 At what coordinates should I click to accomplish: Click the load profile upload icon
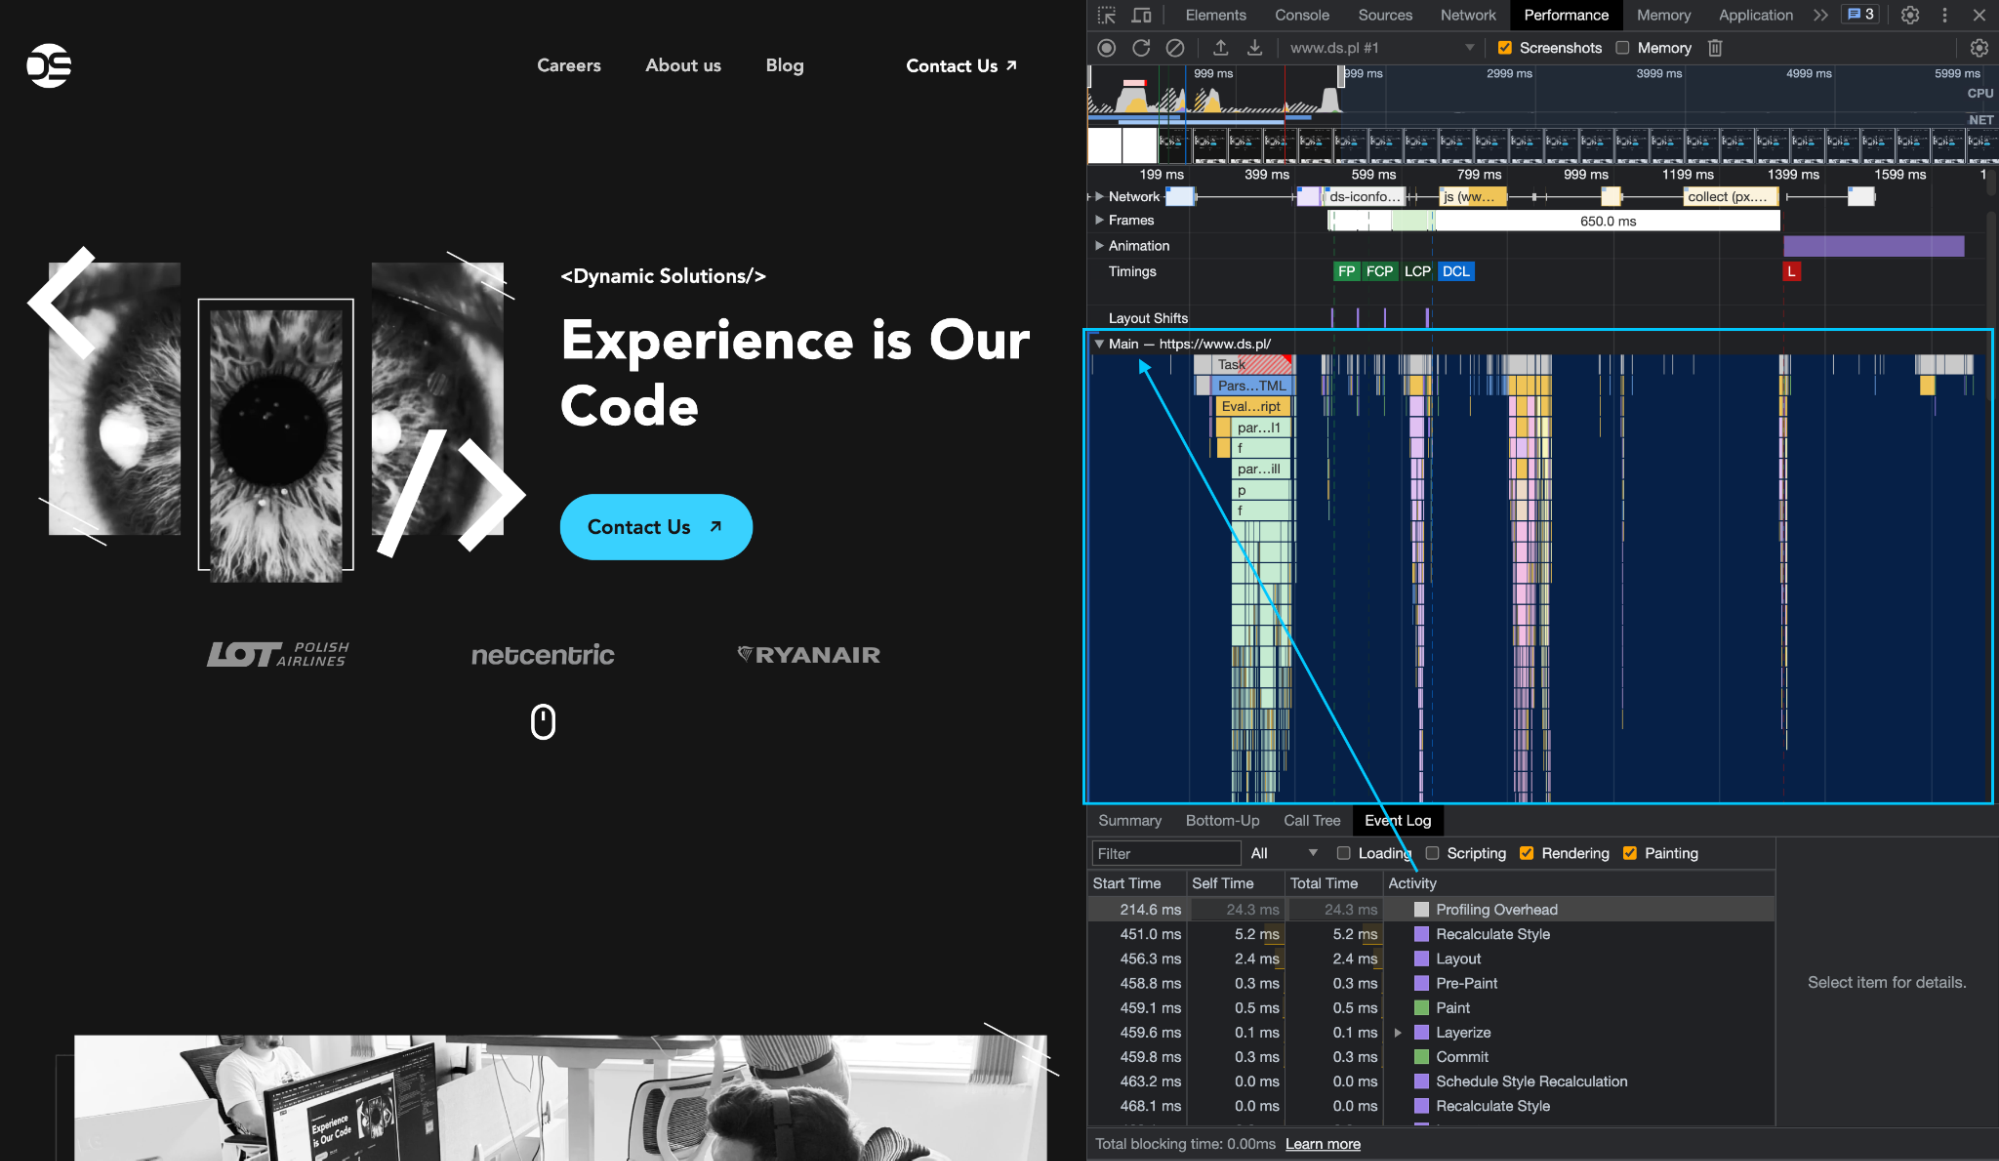(1220, 48)
